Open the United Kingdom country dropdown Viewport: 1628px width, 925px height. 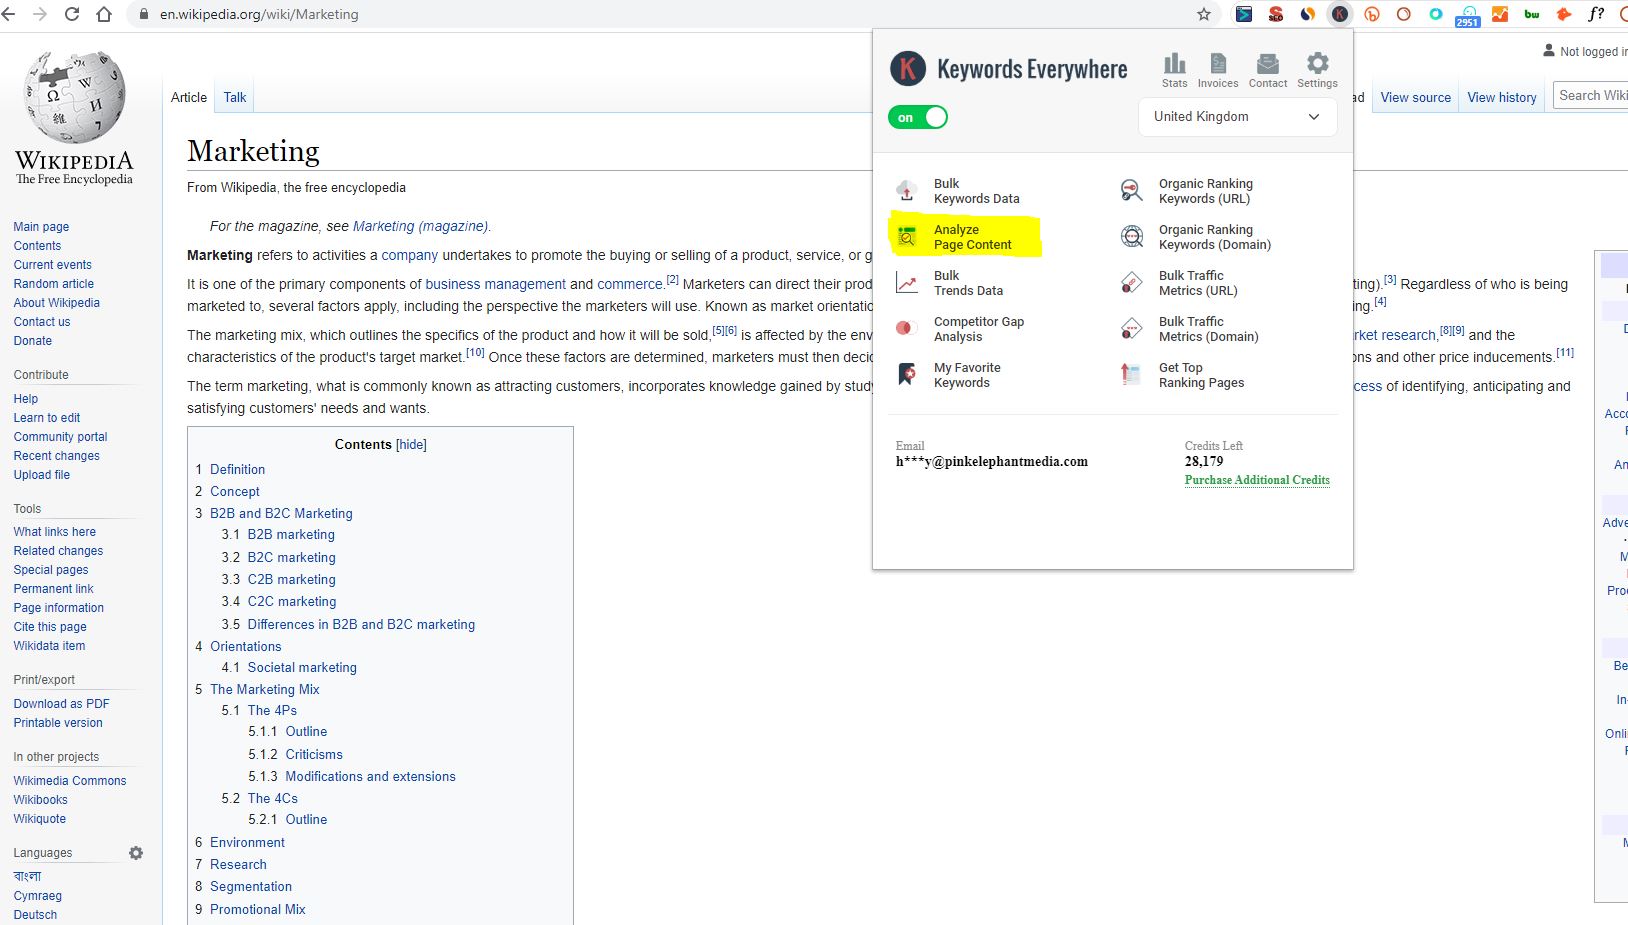(1237, 117)
